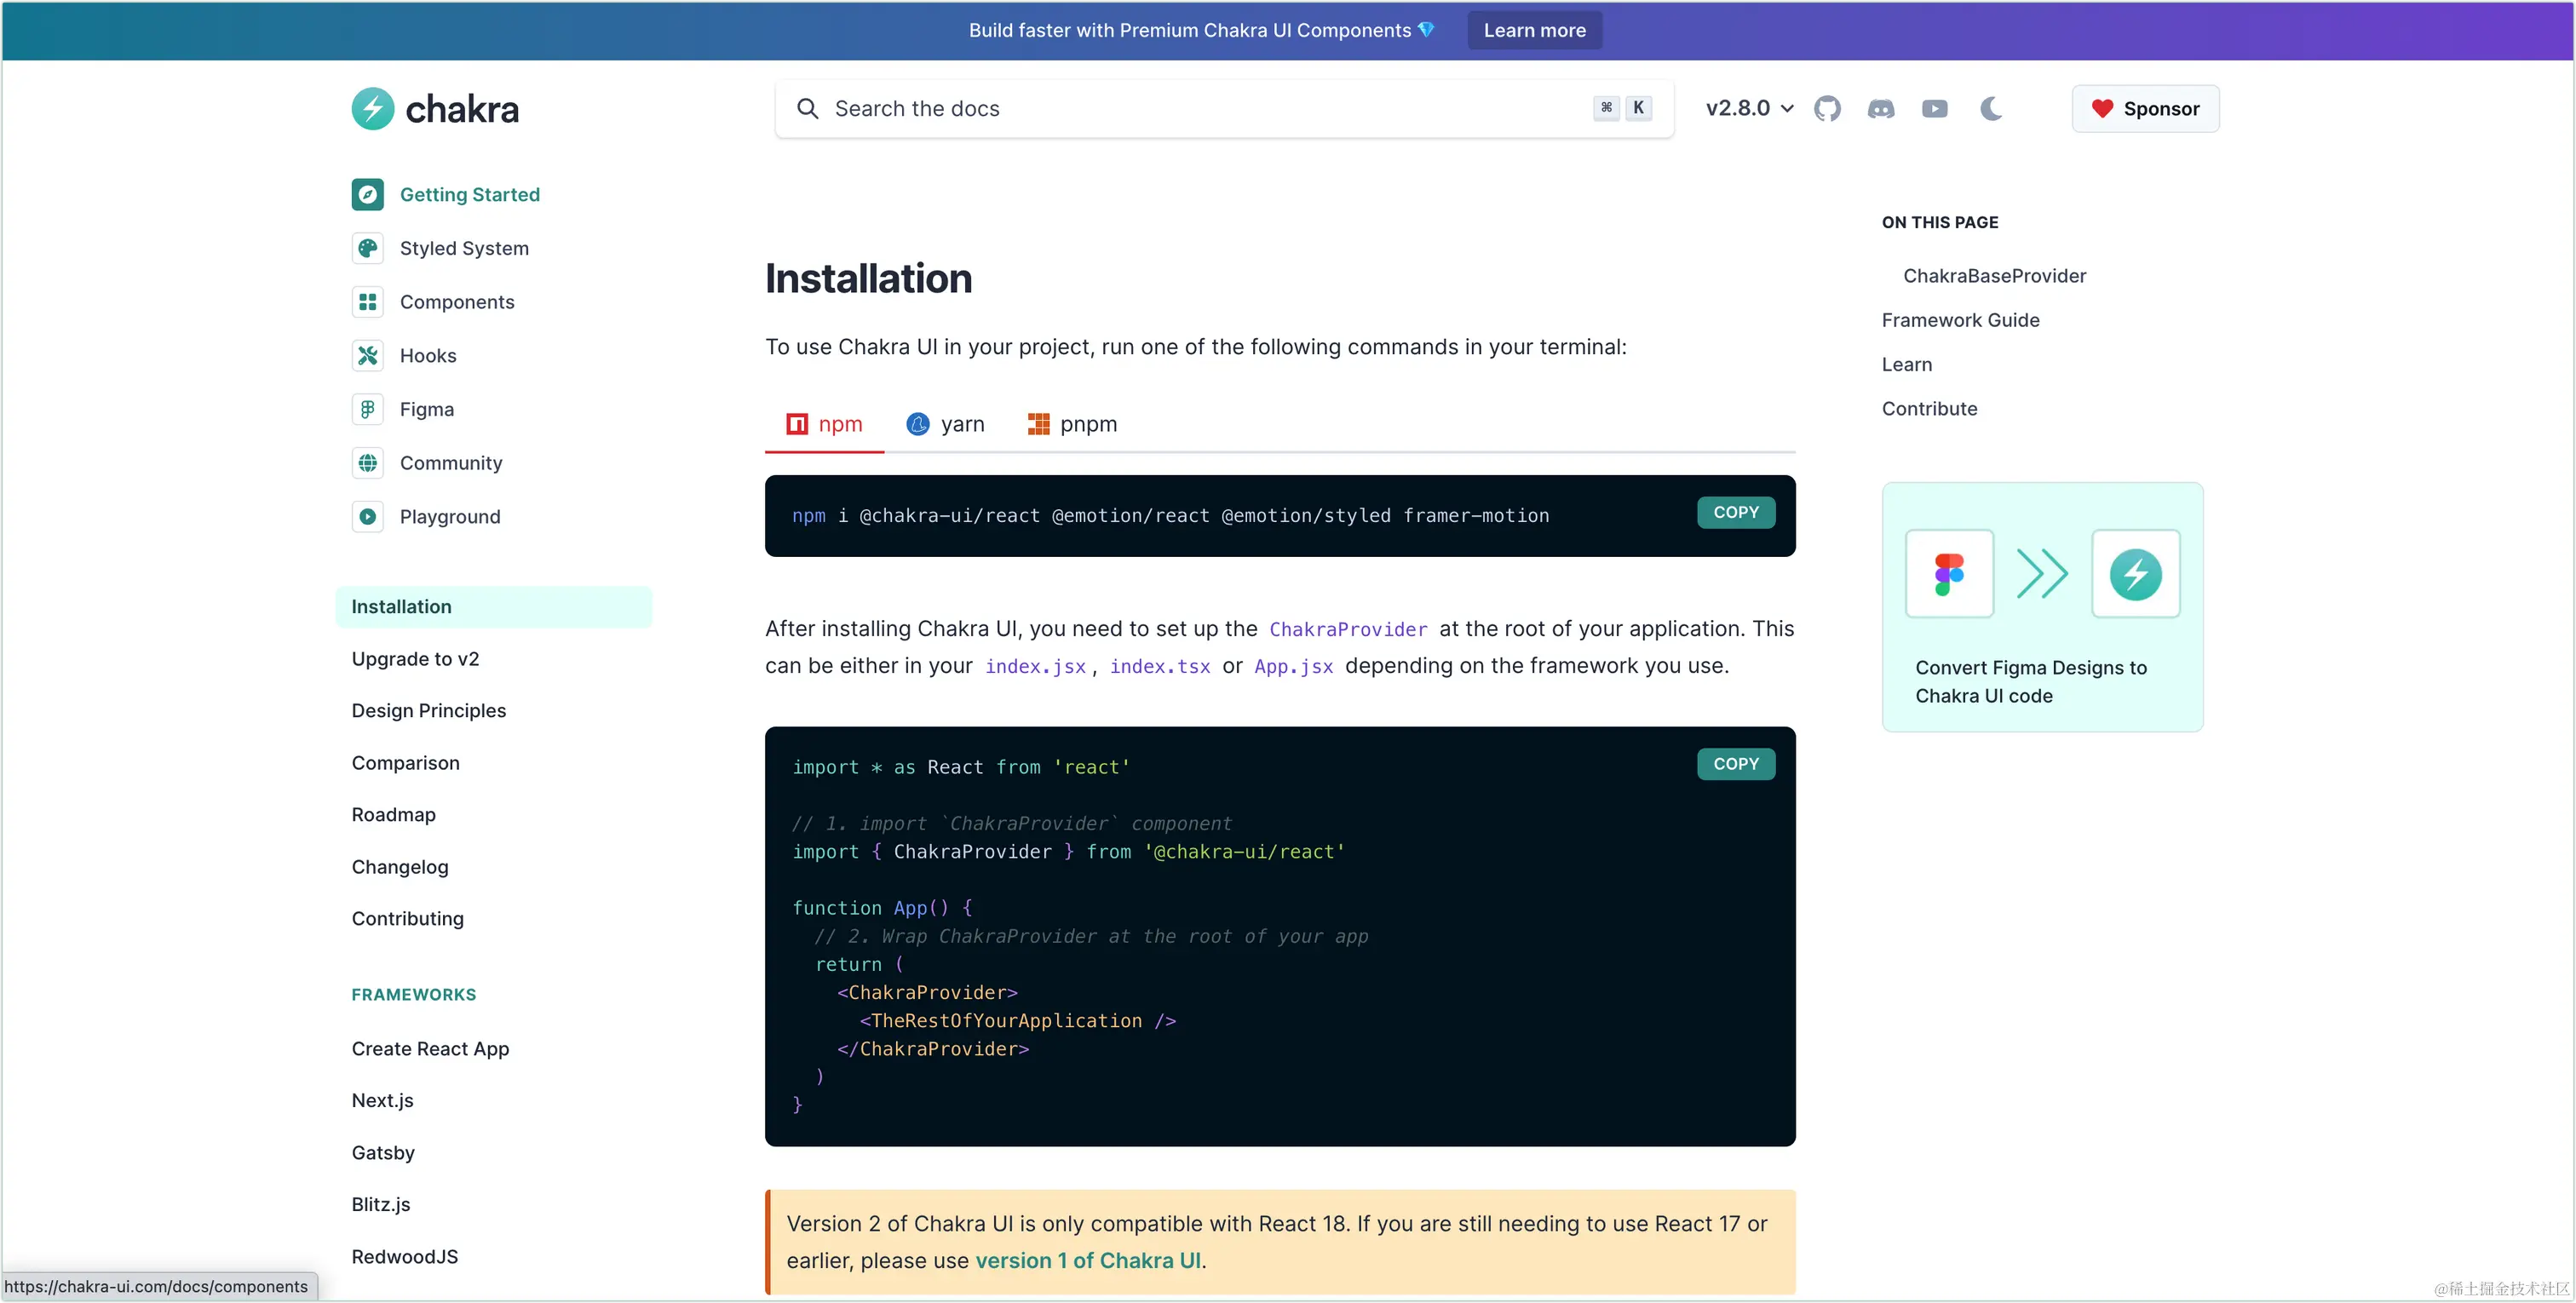Open the YouTube channel icon
This screenshot has height=1303, width=2576.
[1935, 109]
